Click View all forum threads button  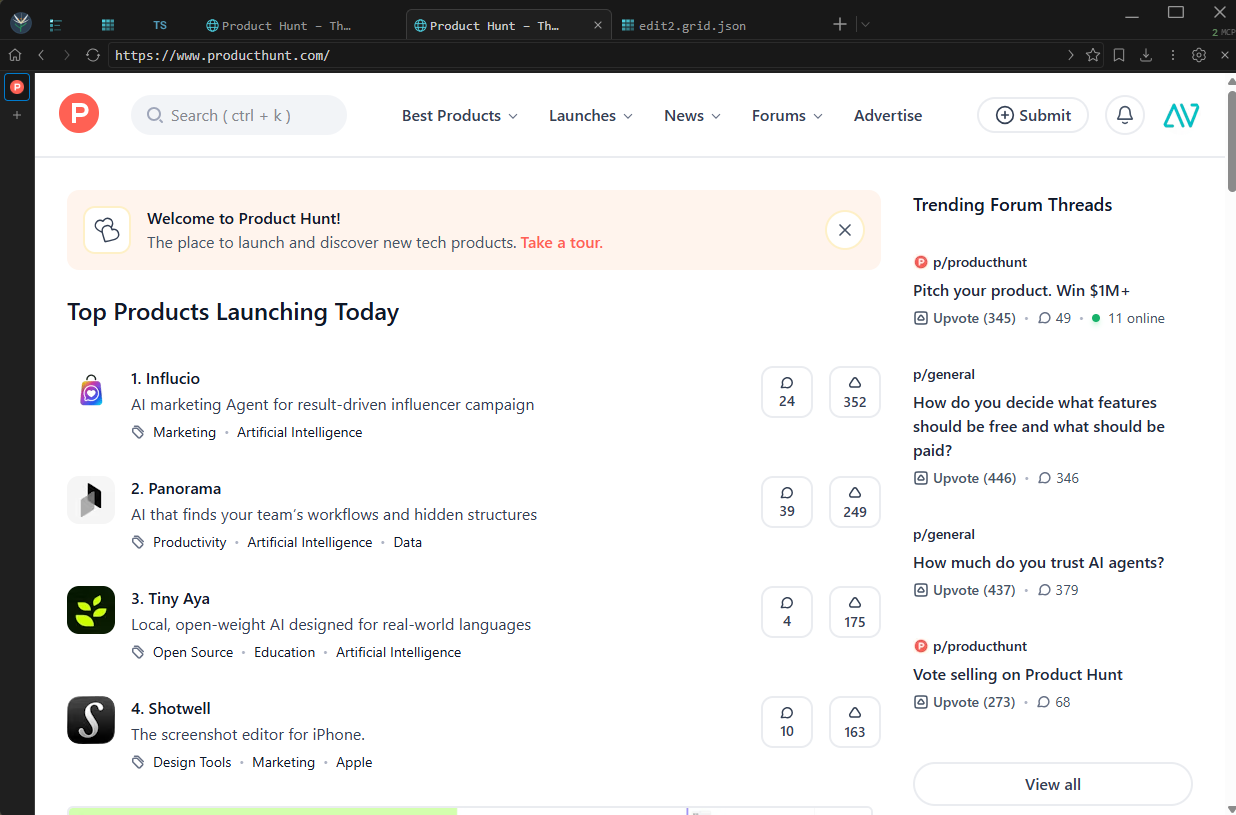(x=1053, y=784)
